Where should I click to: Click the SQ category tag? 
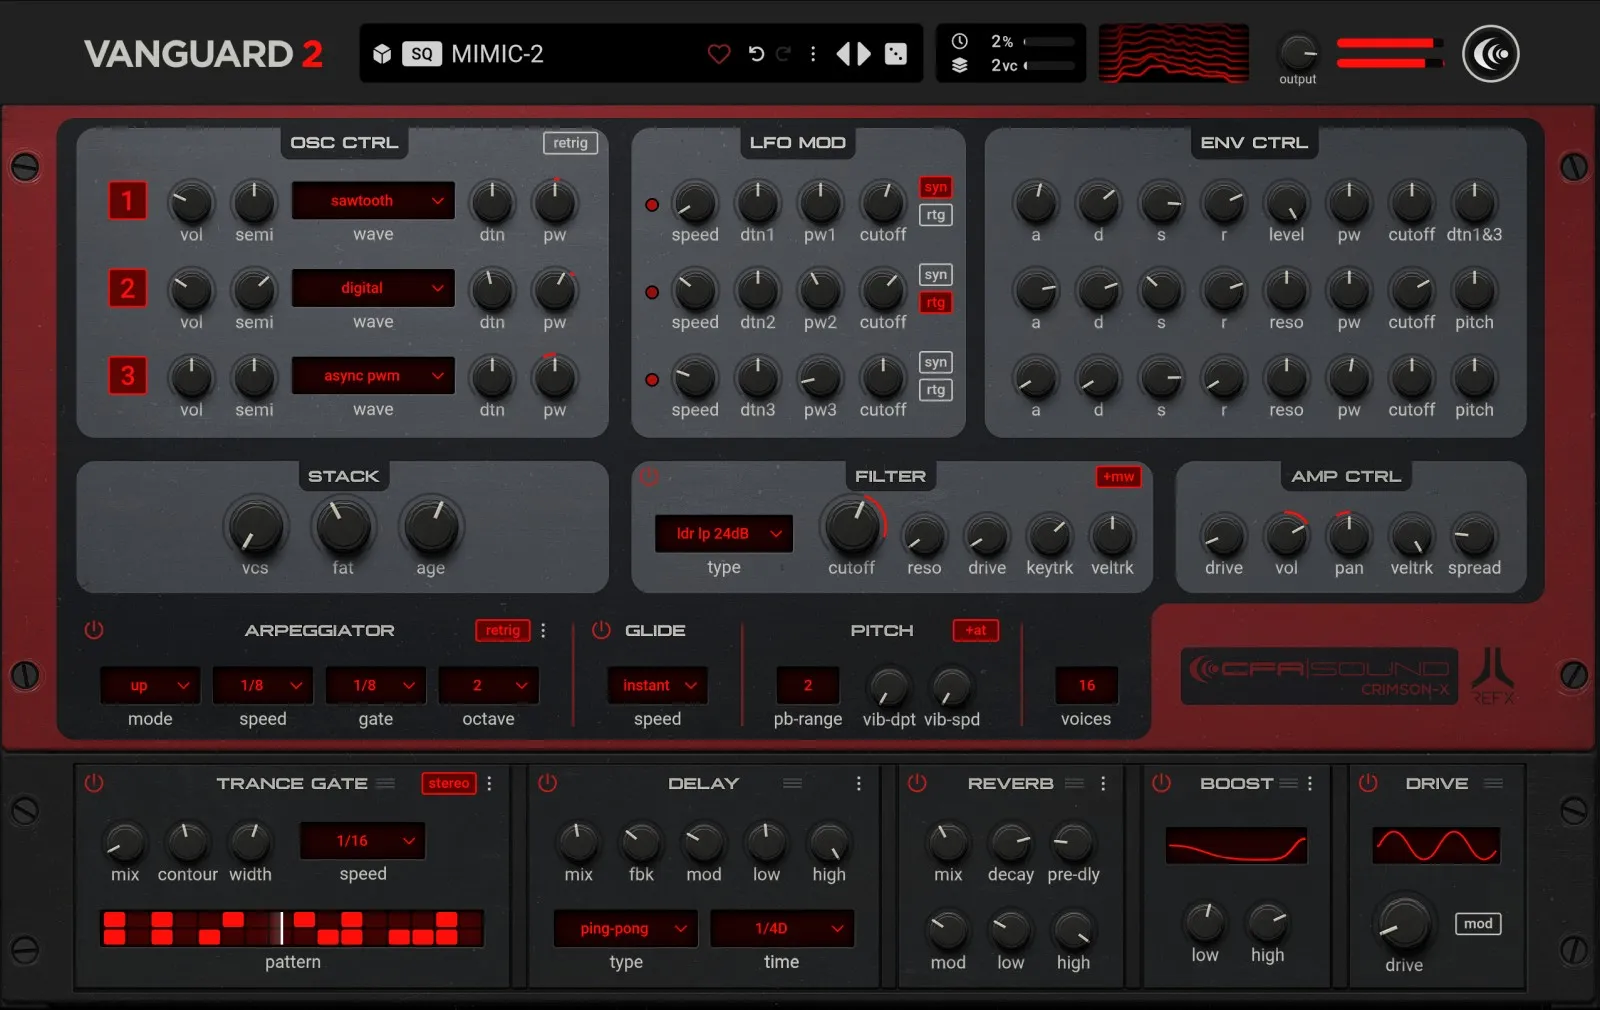click(422, 54)
